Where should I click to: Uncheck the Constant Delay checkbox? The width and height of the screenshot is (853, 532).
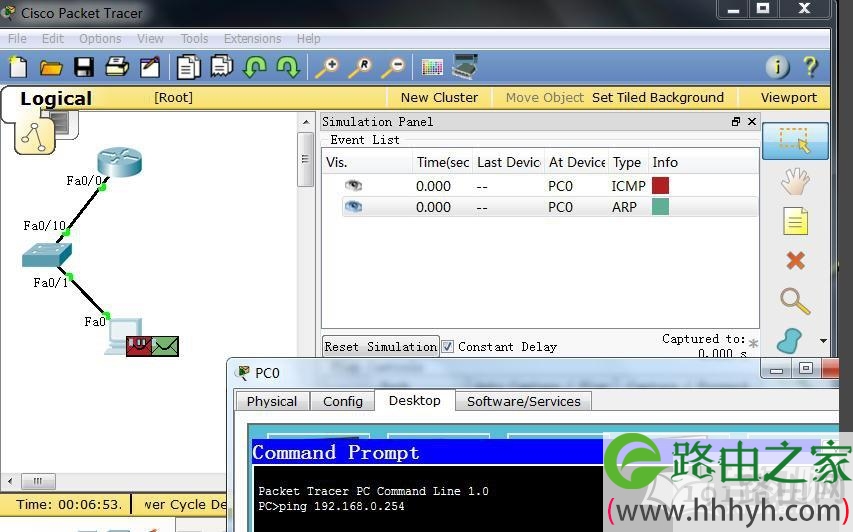[447, 347]
